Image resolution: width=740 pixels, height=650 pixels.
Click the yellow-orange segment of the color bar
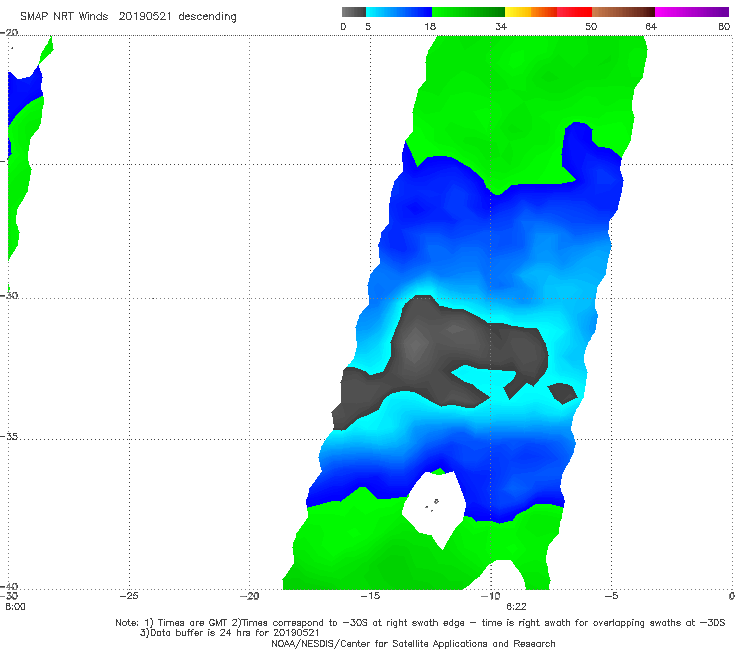(x=531, y=12)
